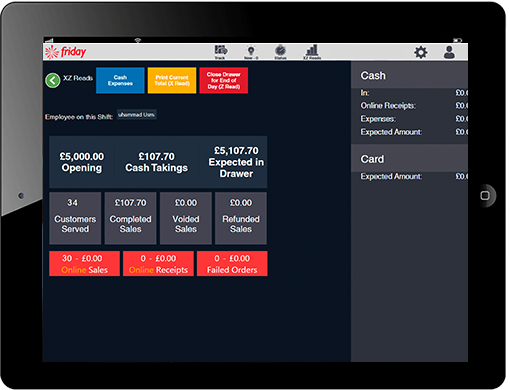This screenshot has height=390, width=510.
Task: Open the New orders lightbulb icon
Action: click(x=251, y=52)
